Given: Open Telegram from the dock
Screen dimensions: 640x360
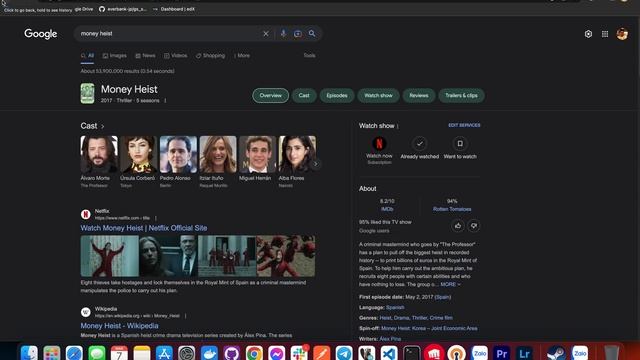Looking at the screenshot, I should tap(344, 353).
